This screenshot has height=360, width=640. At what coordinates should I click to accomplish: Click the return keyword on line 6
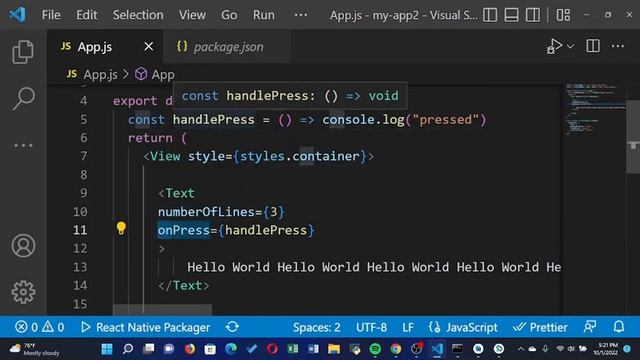click(x=150, y=138)
